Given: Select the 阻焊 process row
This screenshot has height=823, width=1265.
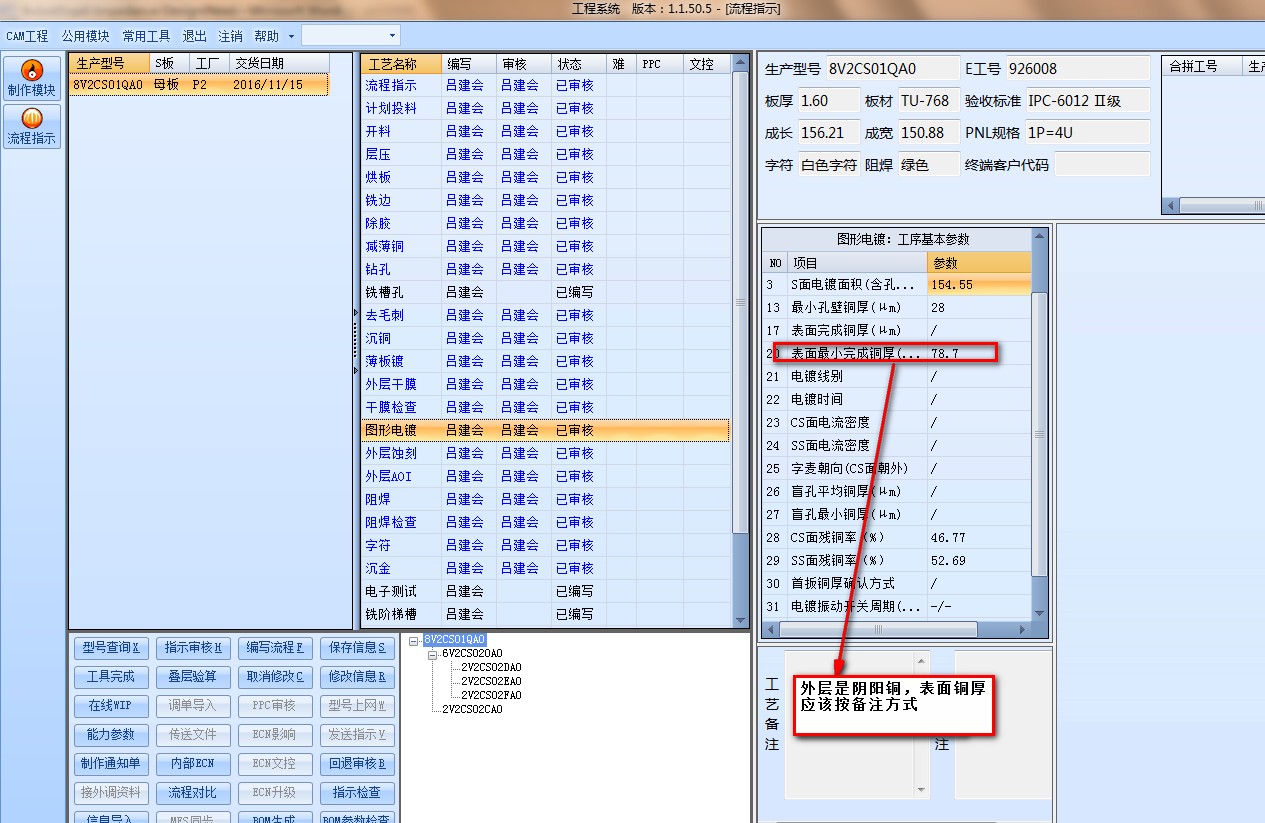Looking at the screenshot, I should coord(546,499).
